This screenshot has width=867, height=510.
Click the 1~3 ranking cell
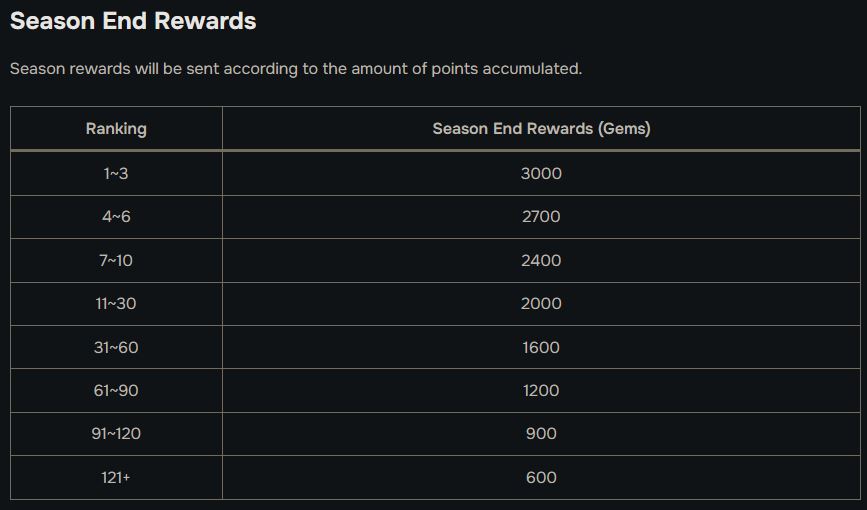pos(116,174)
